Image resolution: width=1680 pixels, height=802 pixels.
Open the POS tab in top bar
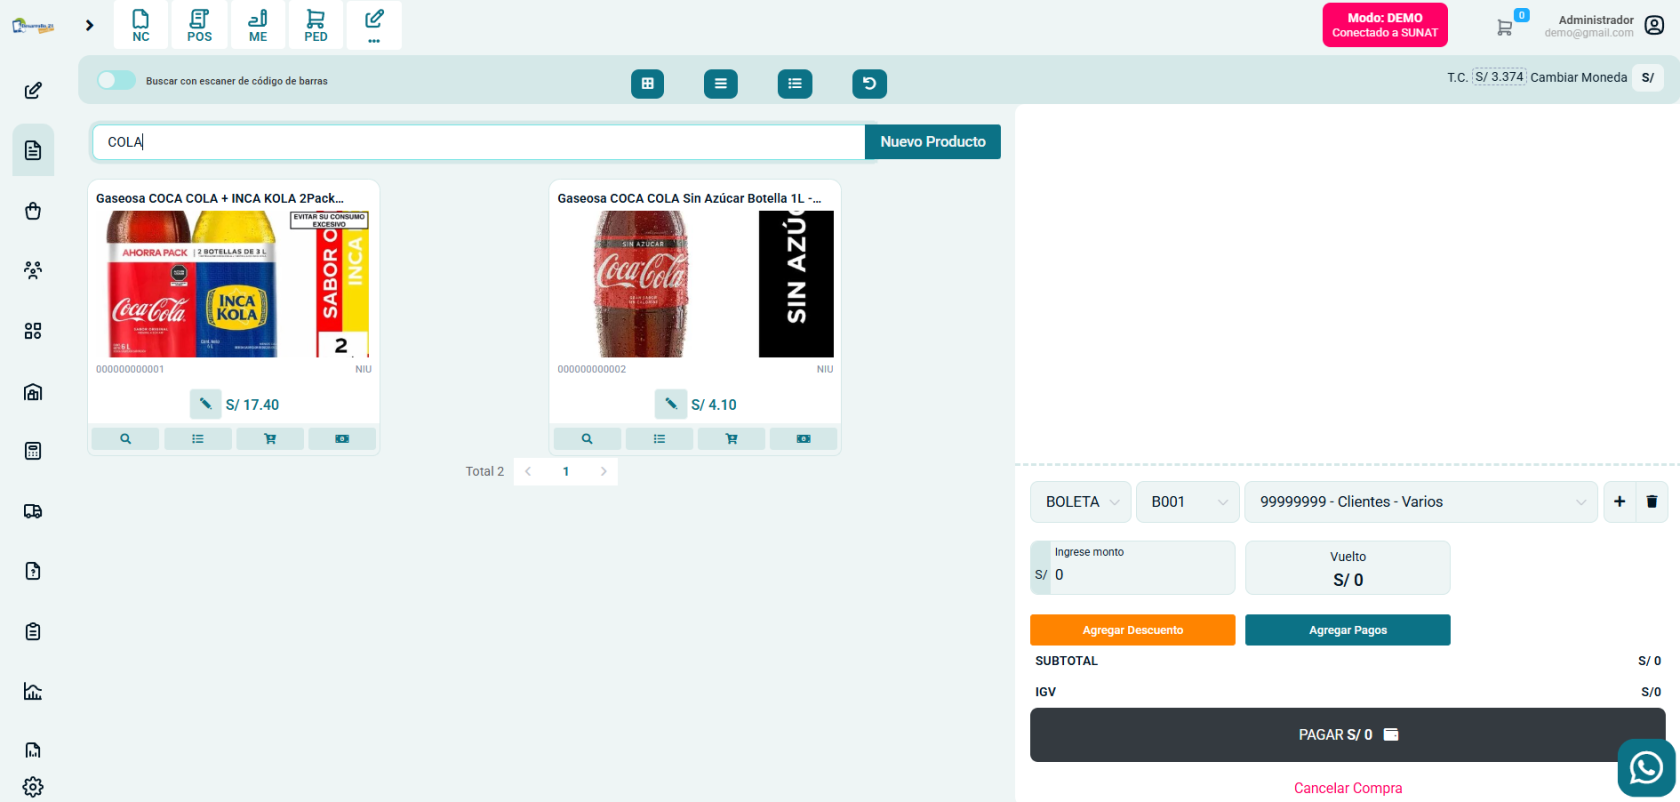(199, 25)
